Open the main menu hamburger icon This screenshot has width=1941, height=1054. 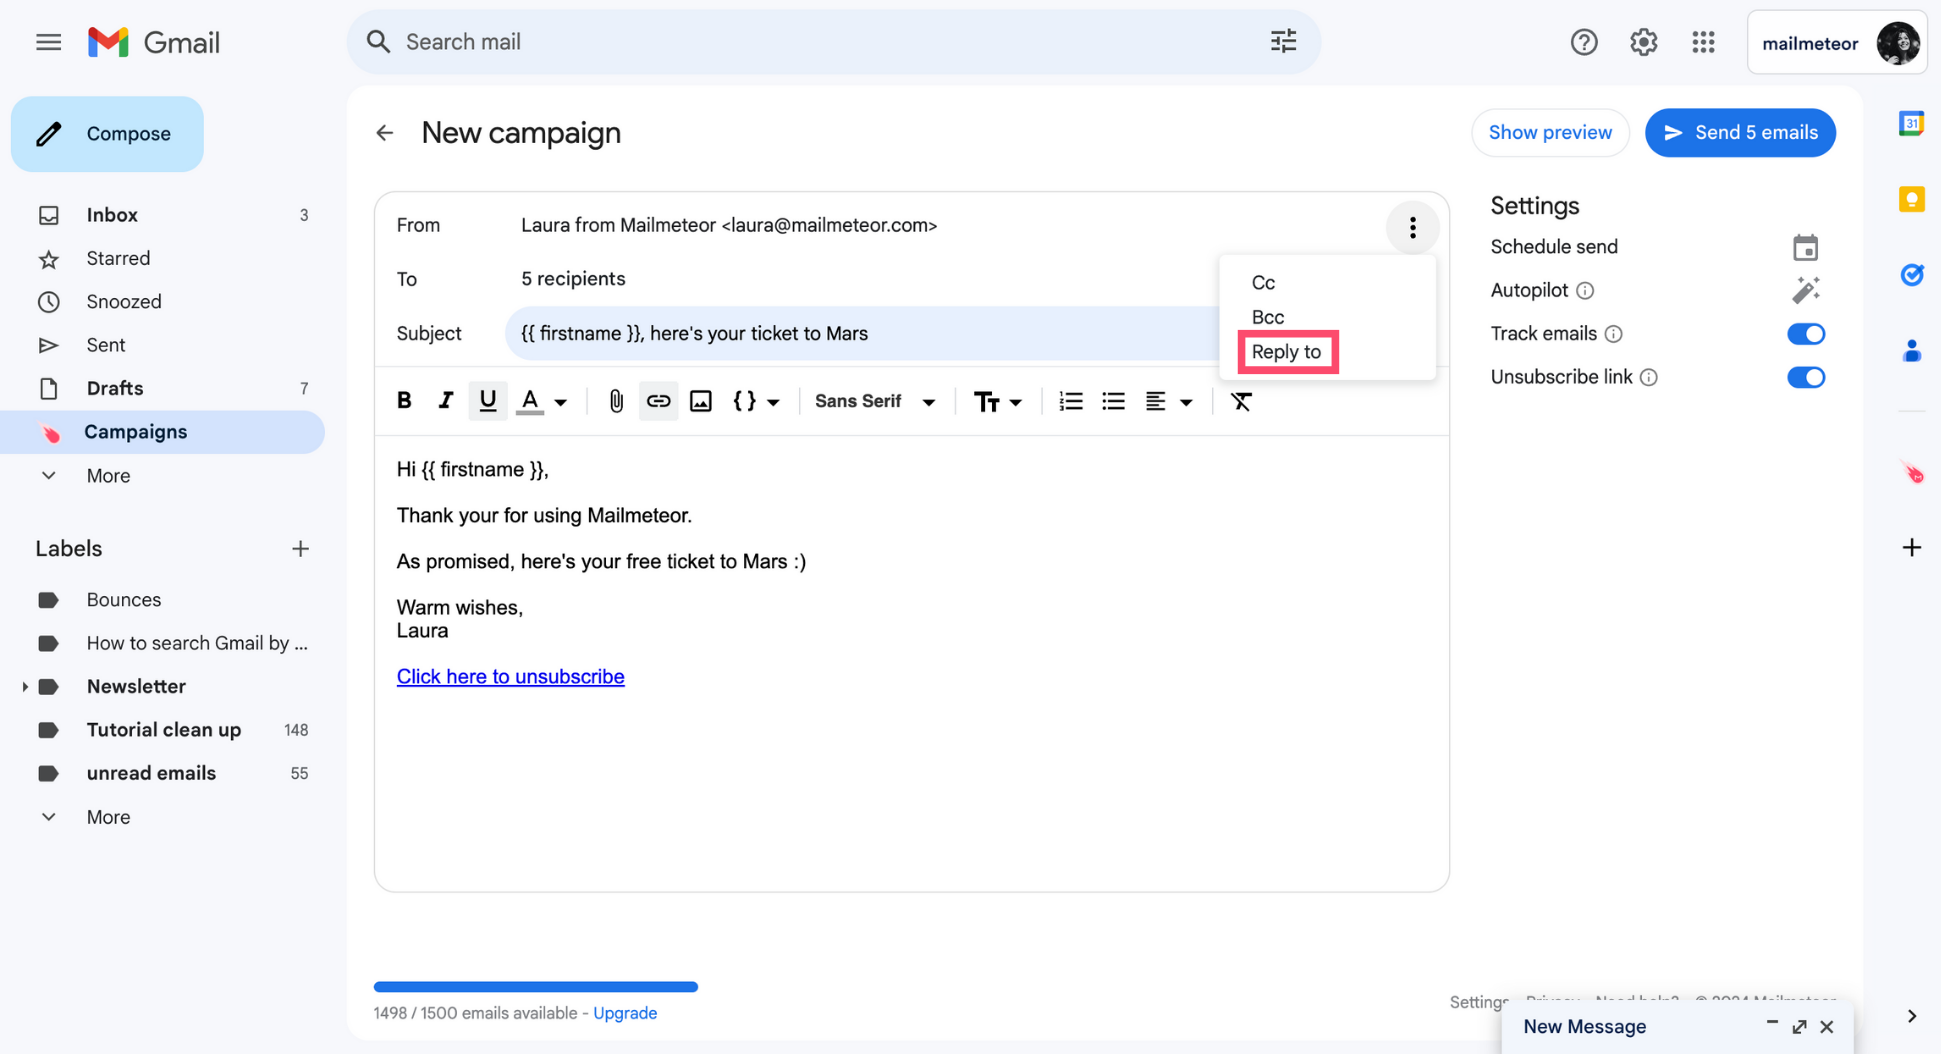tap(48, 42)
